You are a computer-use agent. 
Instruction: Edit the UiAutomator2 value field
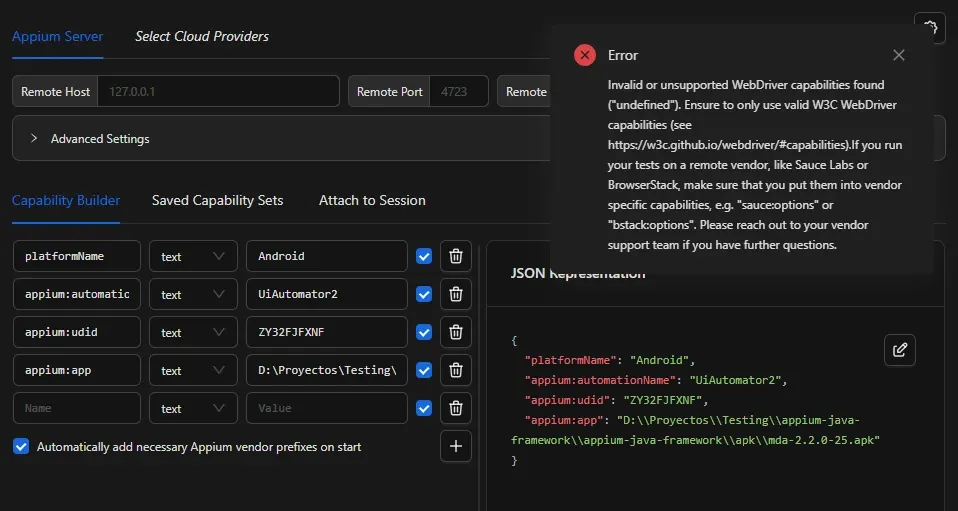(x=327, y=294)
